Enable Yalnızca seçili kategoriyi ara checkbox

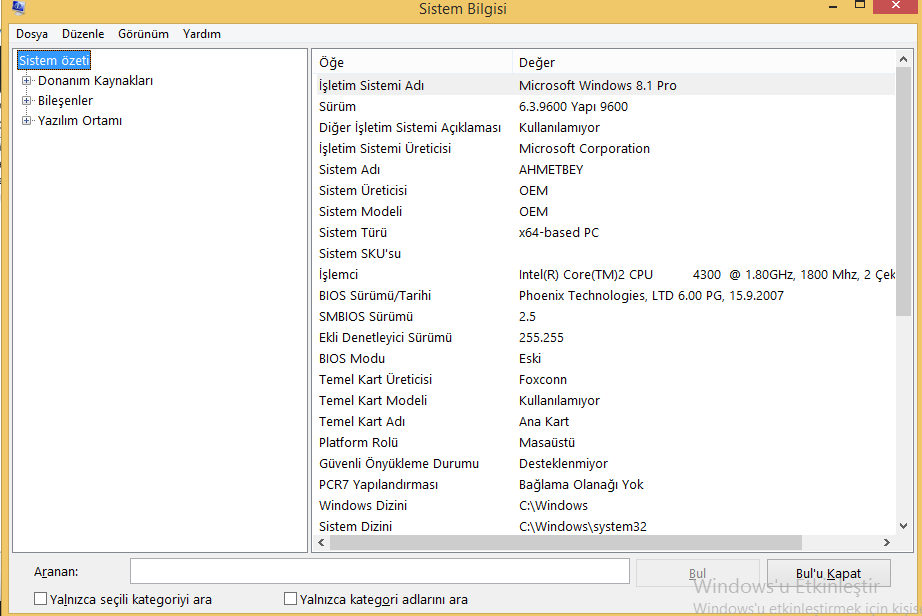pyautogui.click(x=41, y=599)
